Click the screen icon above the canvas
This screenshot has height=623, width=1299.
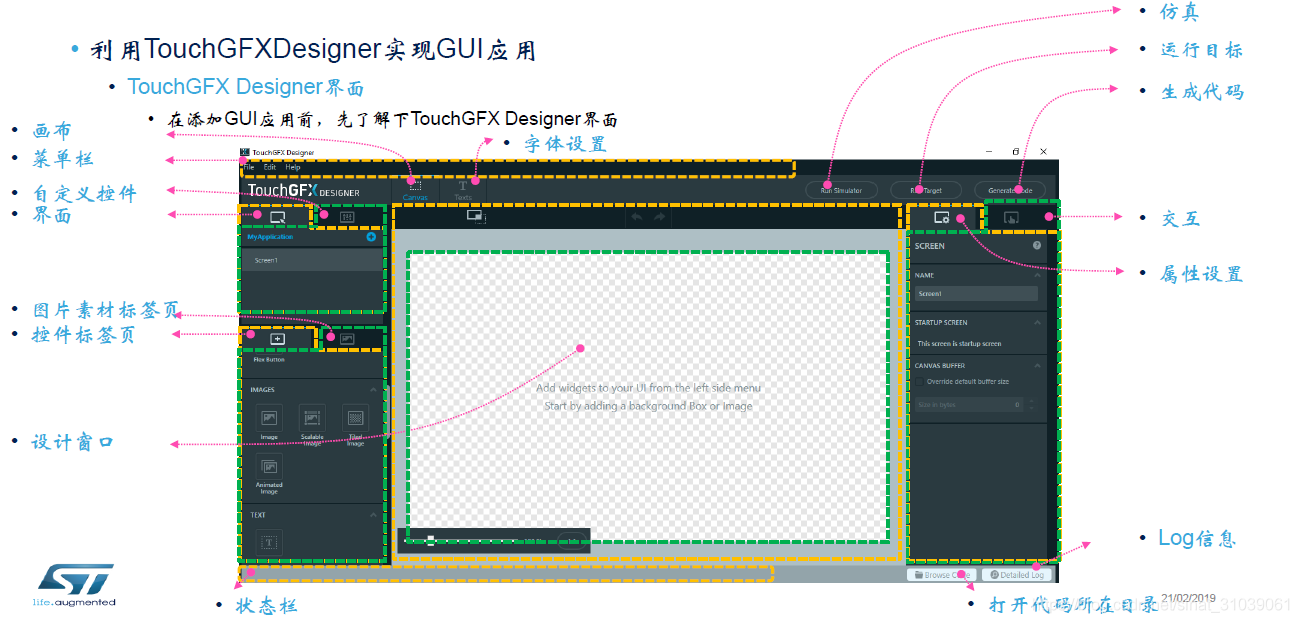pyautogui.click(x=475, y=216)
